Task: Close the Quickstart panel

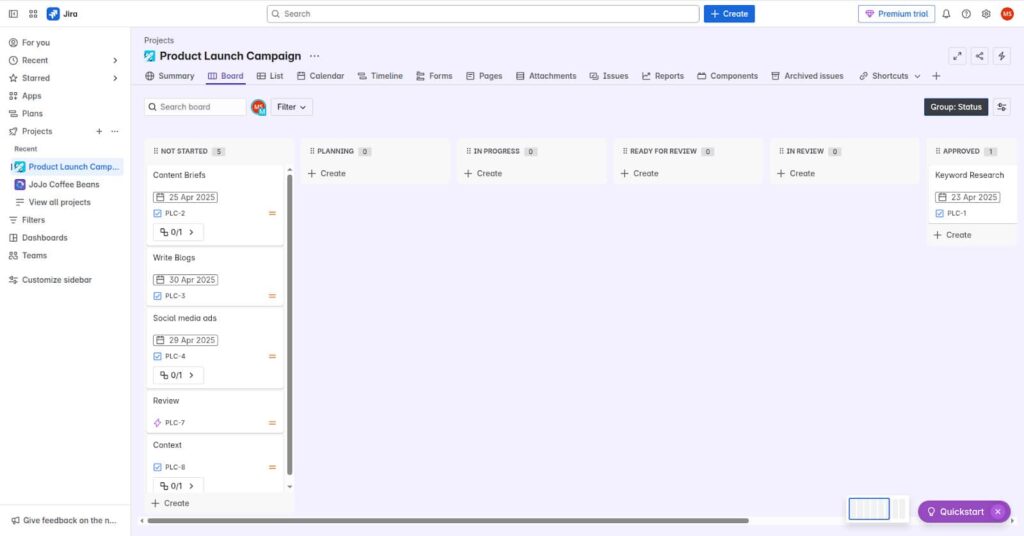Action: (x=998, y=512)
